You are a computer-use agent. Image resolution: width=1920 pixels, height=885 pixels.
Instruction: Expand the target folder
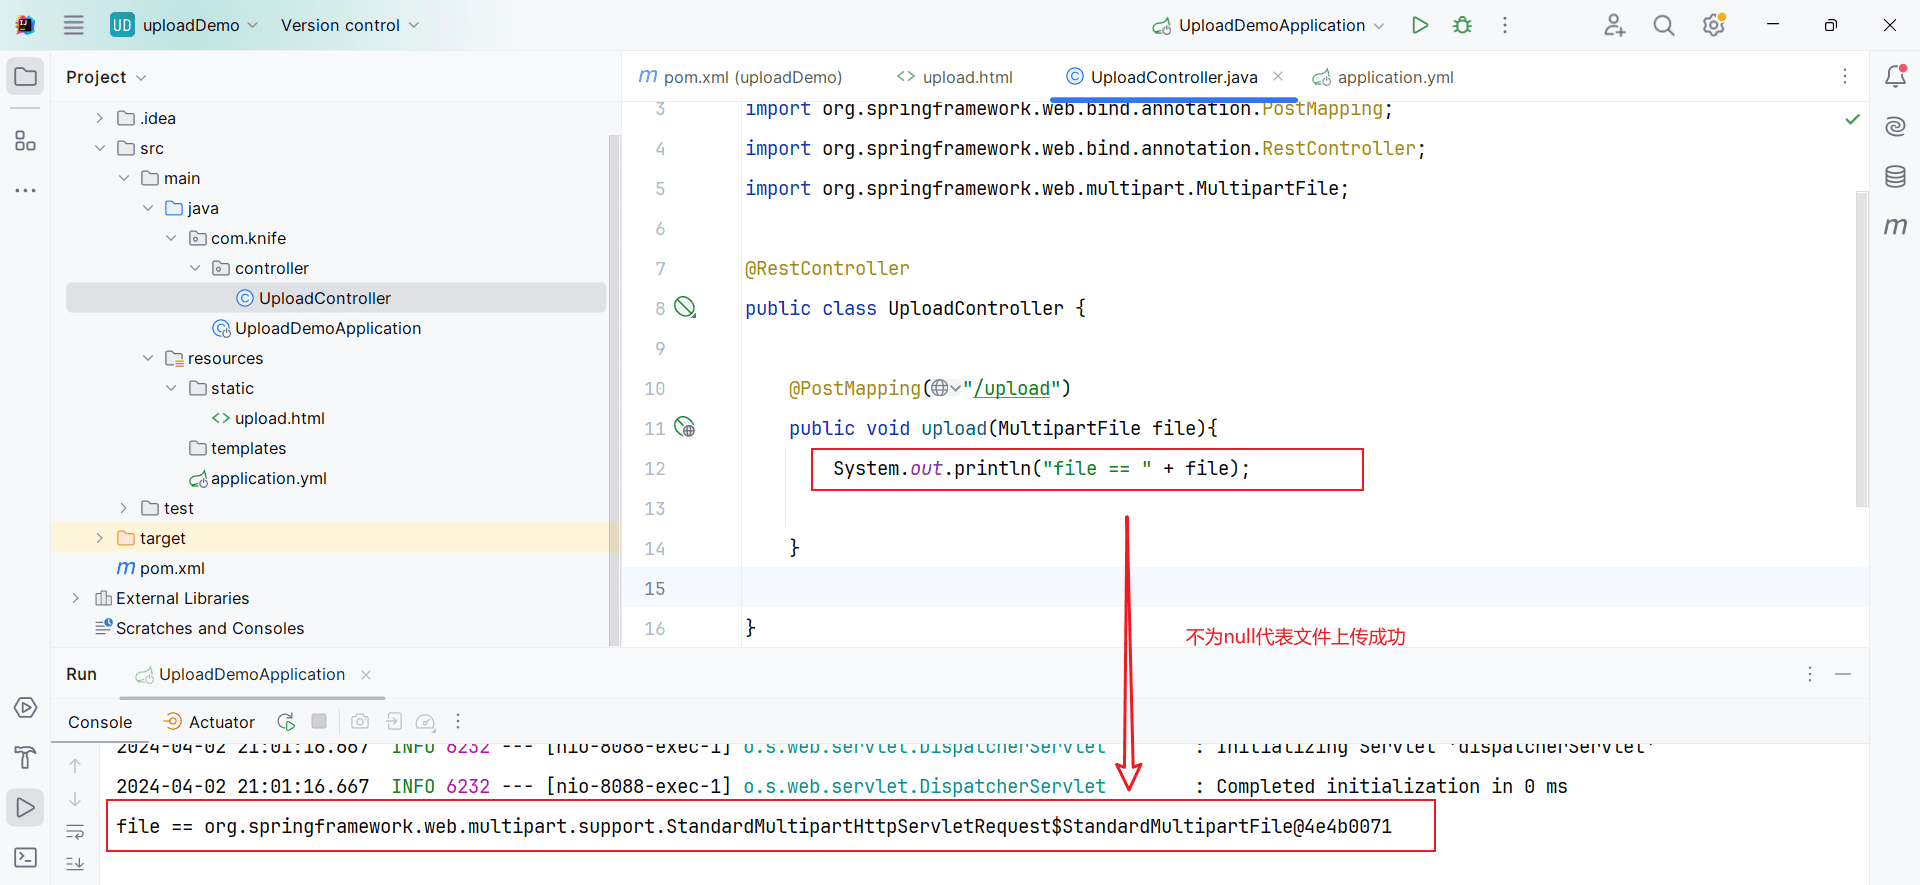(x=99, y=538)
